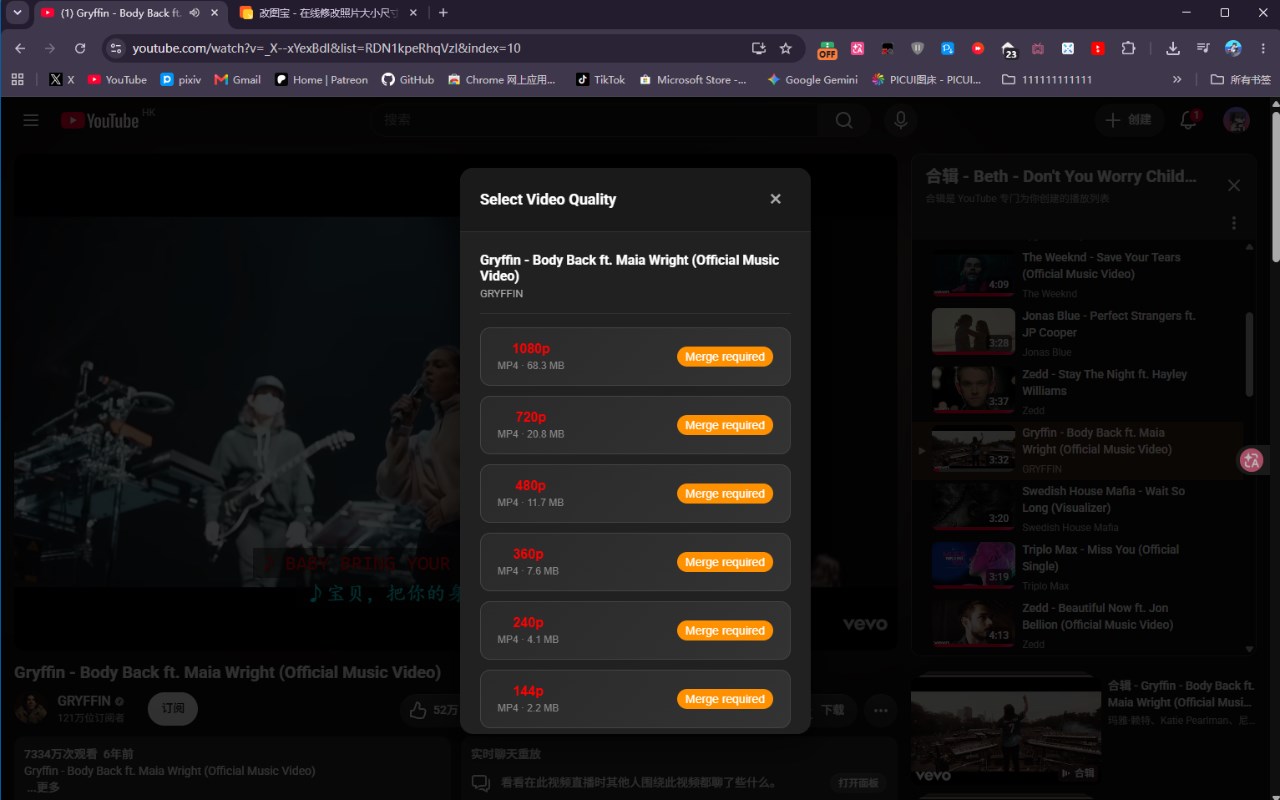The height and width of the screenshot is (800, 1280).
Task: Open the 所有书签 bookmarks folder
Action: click(1241, 79)
